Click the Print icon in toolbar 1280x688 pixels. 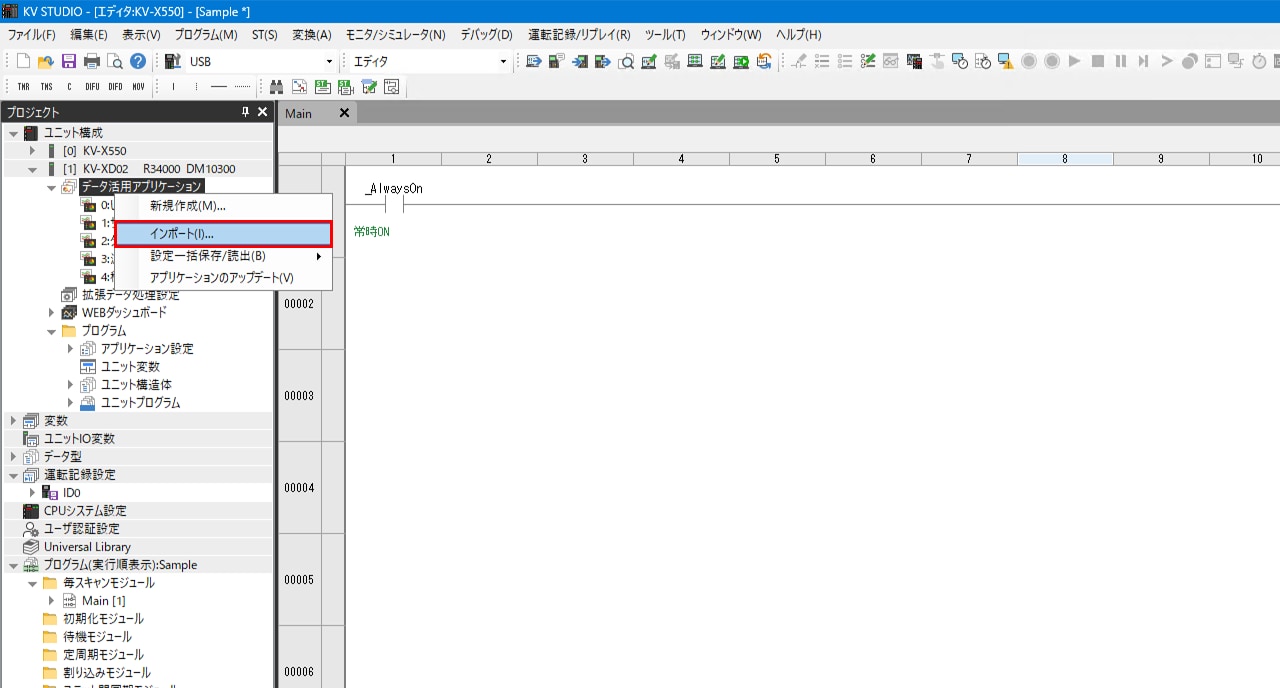[x=92, y=61]
